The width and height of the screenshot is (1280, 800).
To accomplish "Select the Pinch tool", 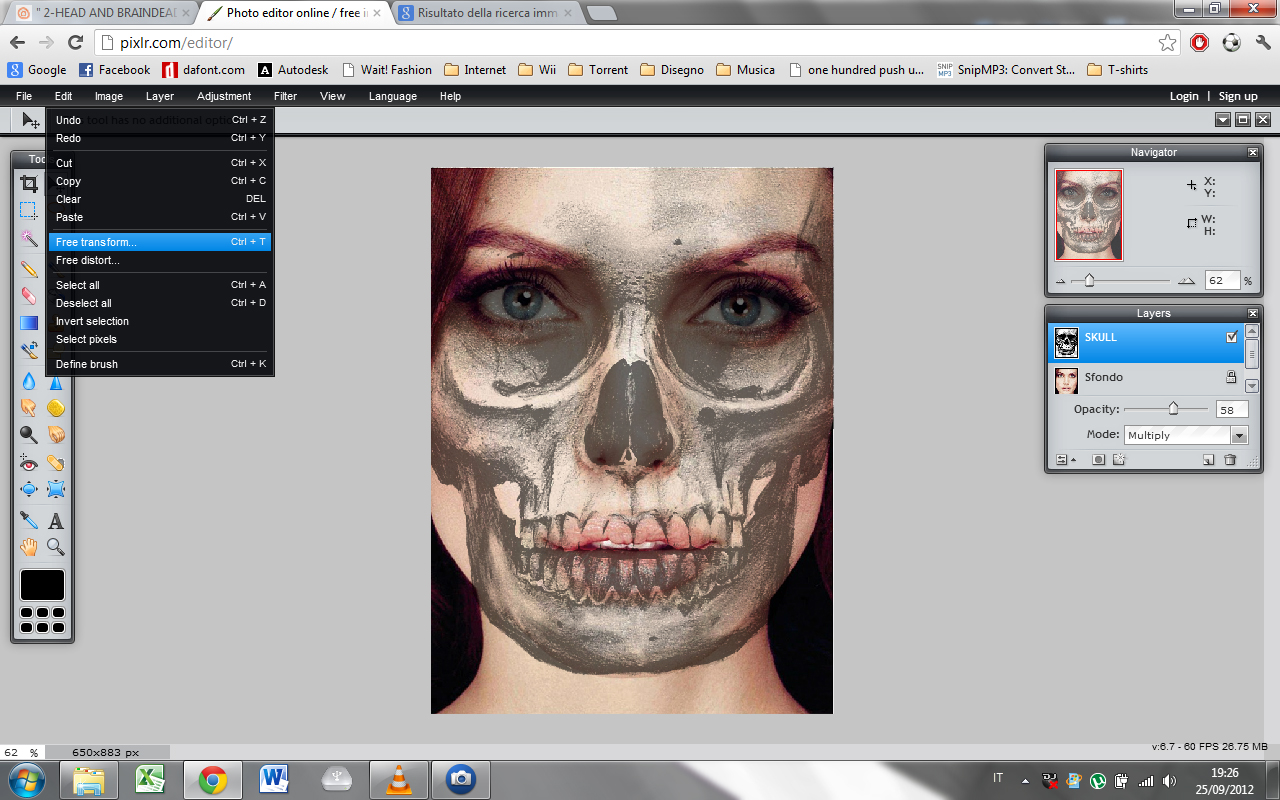I will pos(56,489).
